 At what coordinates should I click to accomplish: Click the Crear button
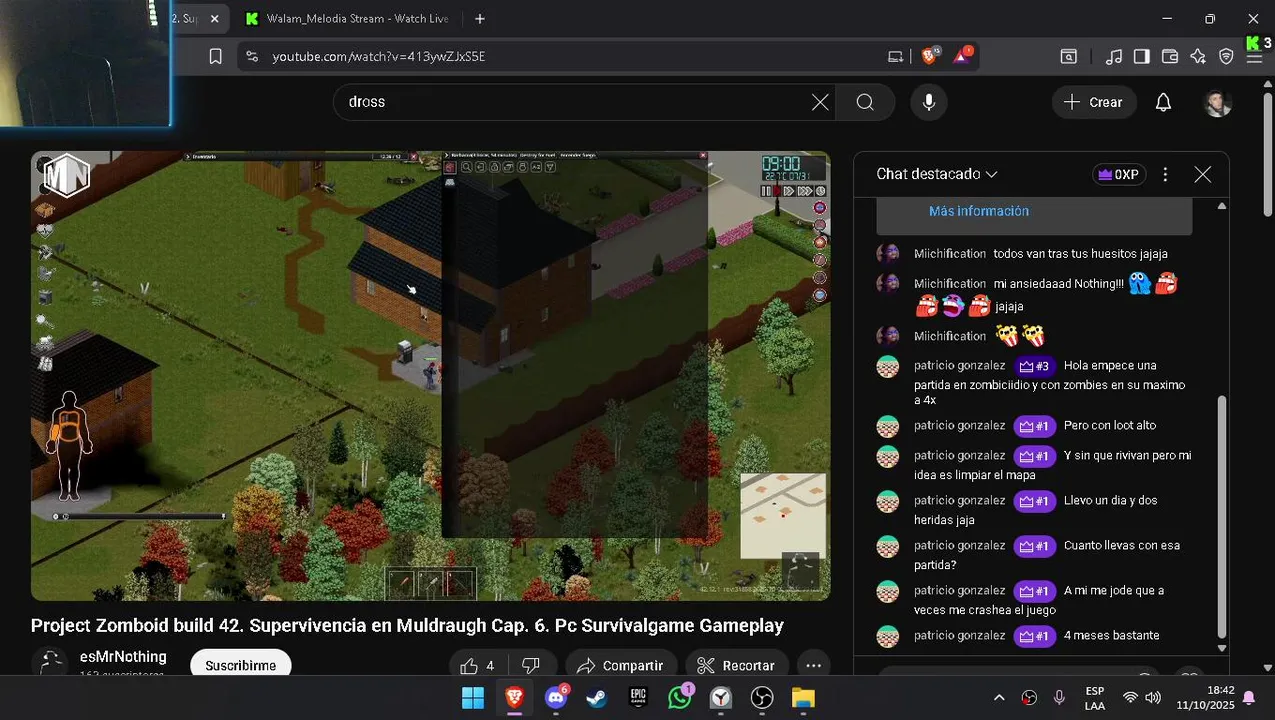1093,102
